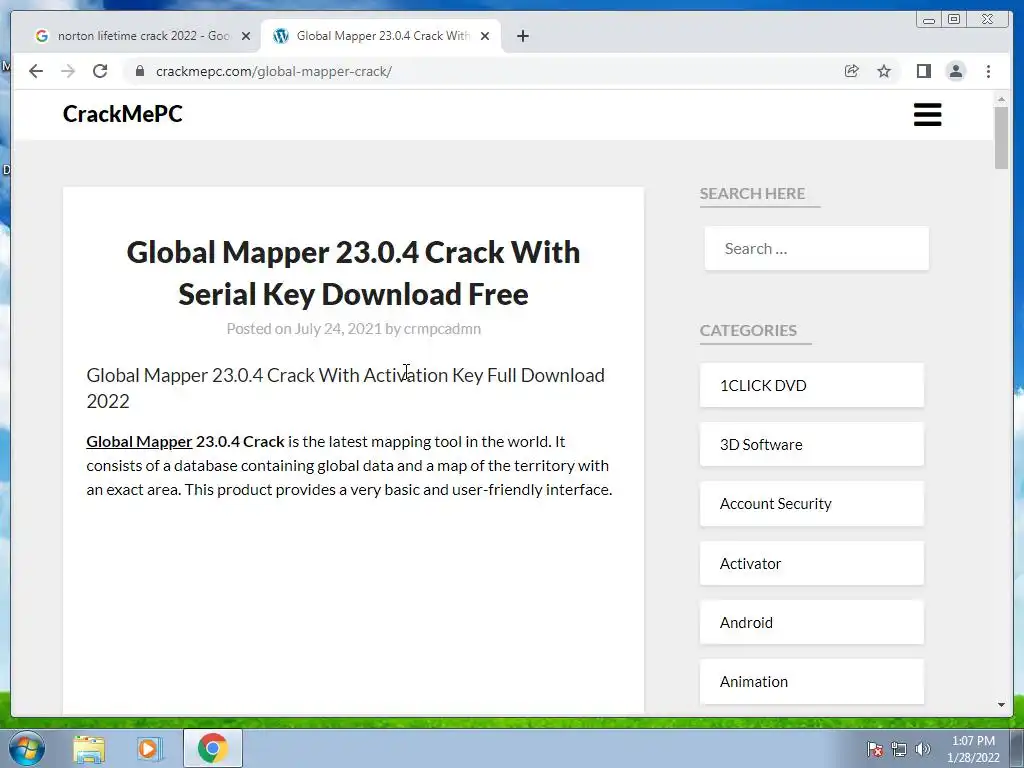Open the Activator category
The image size is (1024, 768).
[812, 564]
